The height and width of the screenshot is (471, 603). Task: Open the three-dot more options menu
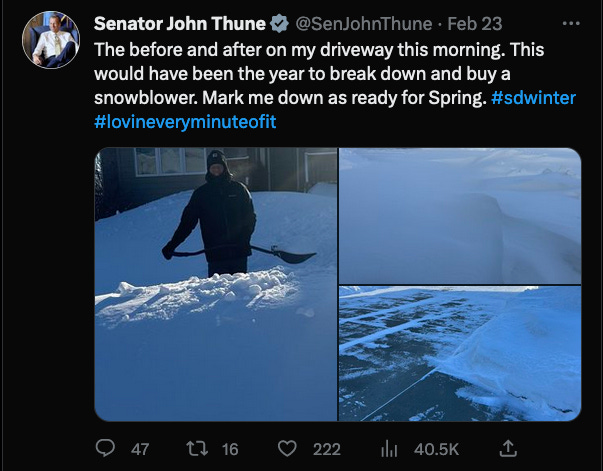point(570,22)
